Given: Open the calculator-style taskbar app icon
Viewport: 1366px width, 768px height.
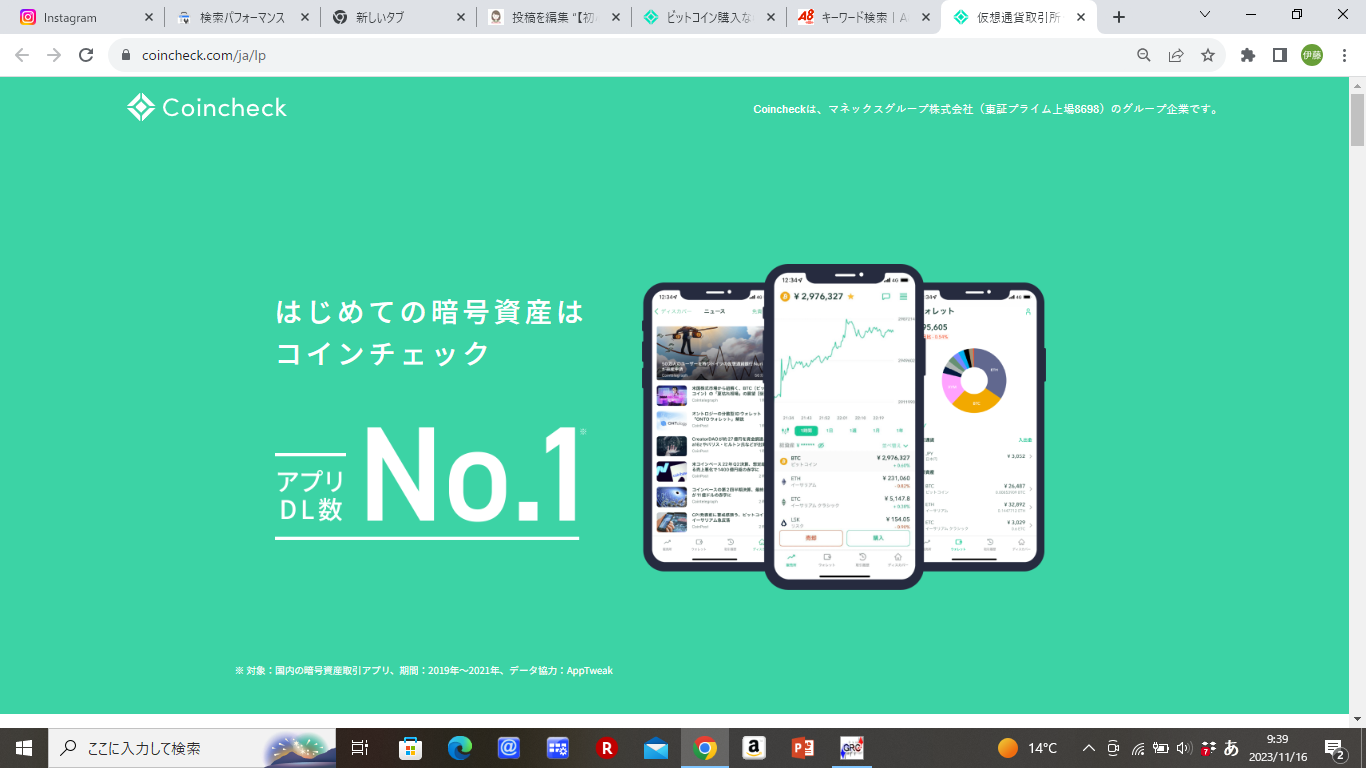Looking at the screenshot, I should [x=557, y=748].
